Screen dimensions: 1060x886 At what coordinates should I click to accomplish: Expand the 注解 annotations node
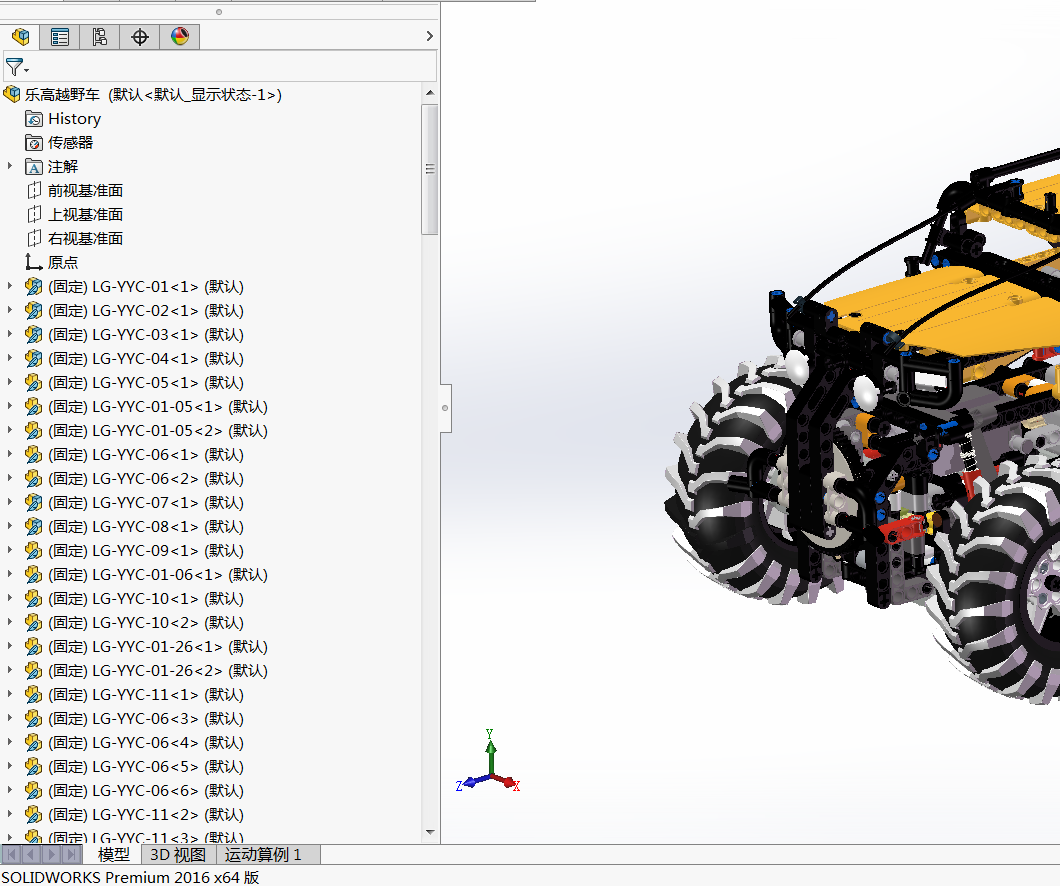pyautogui.click(x=9, y=166)
